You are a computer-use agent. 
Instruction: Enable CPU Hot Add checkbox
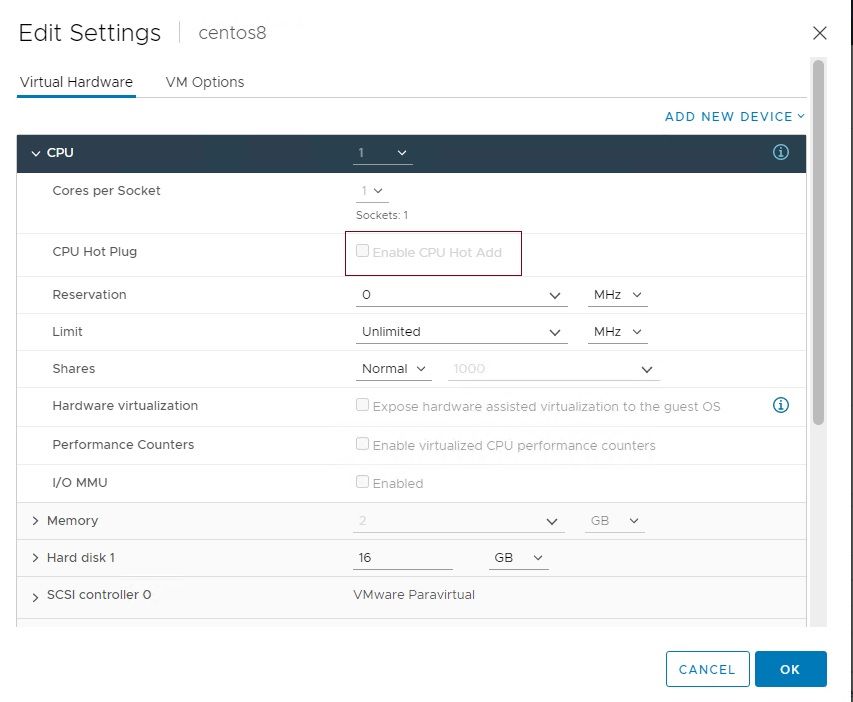[x=362, y=251]
